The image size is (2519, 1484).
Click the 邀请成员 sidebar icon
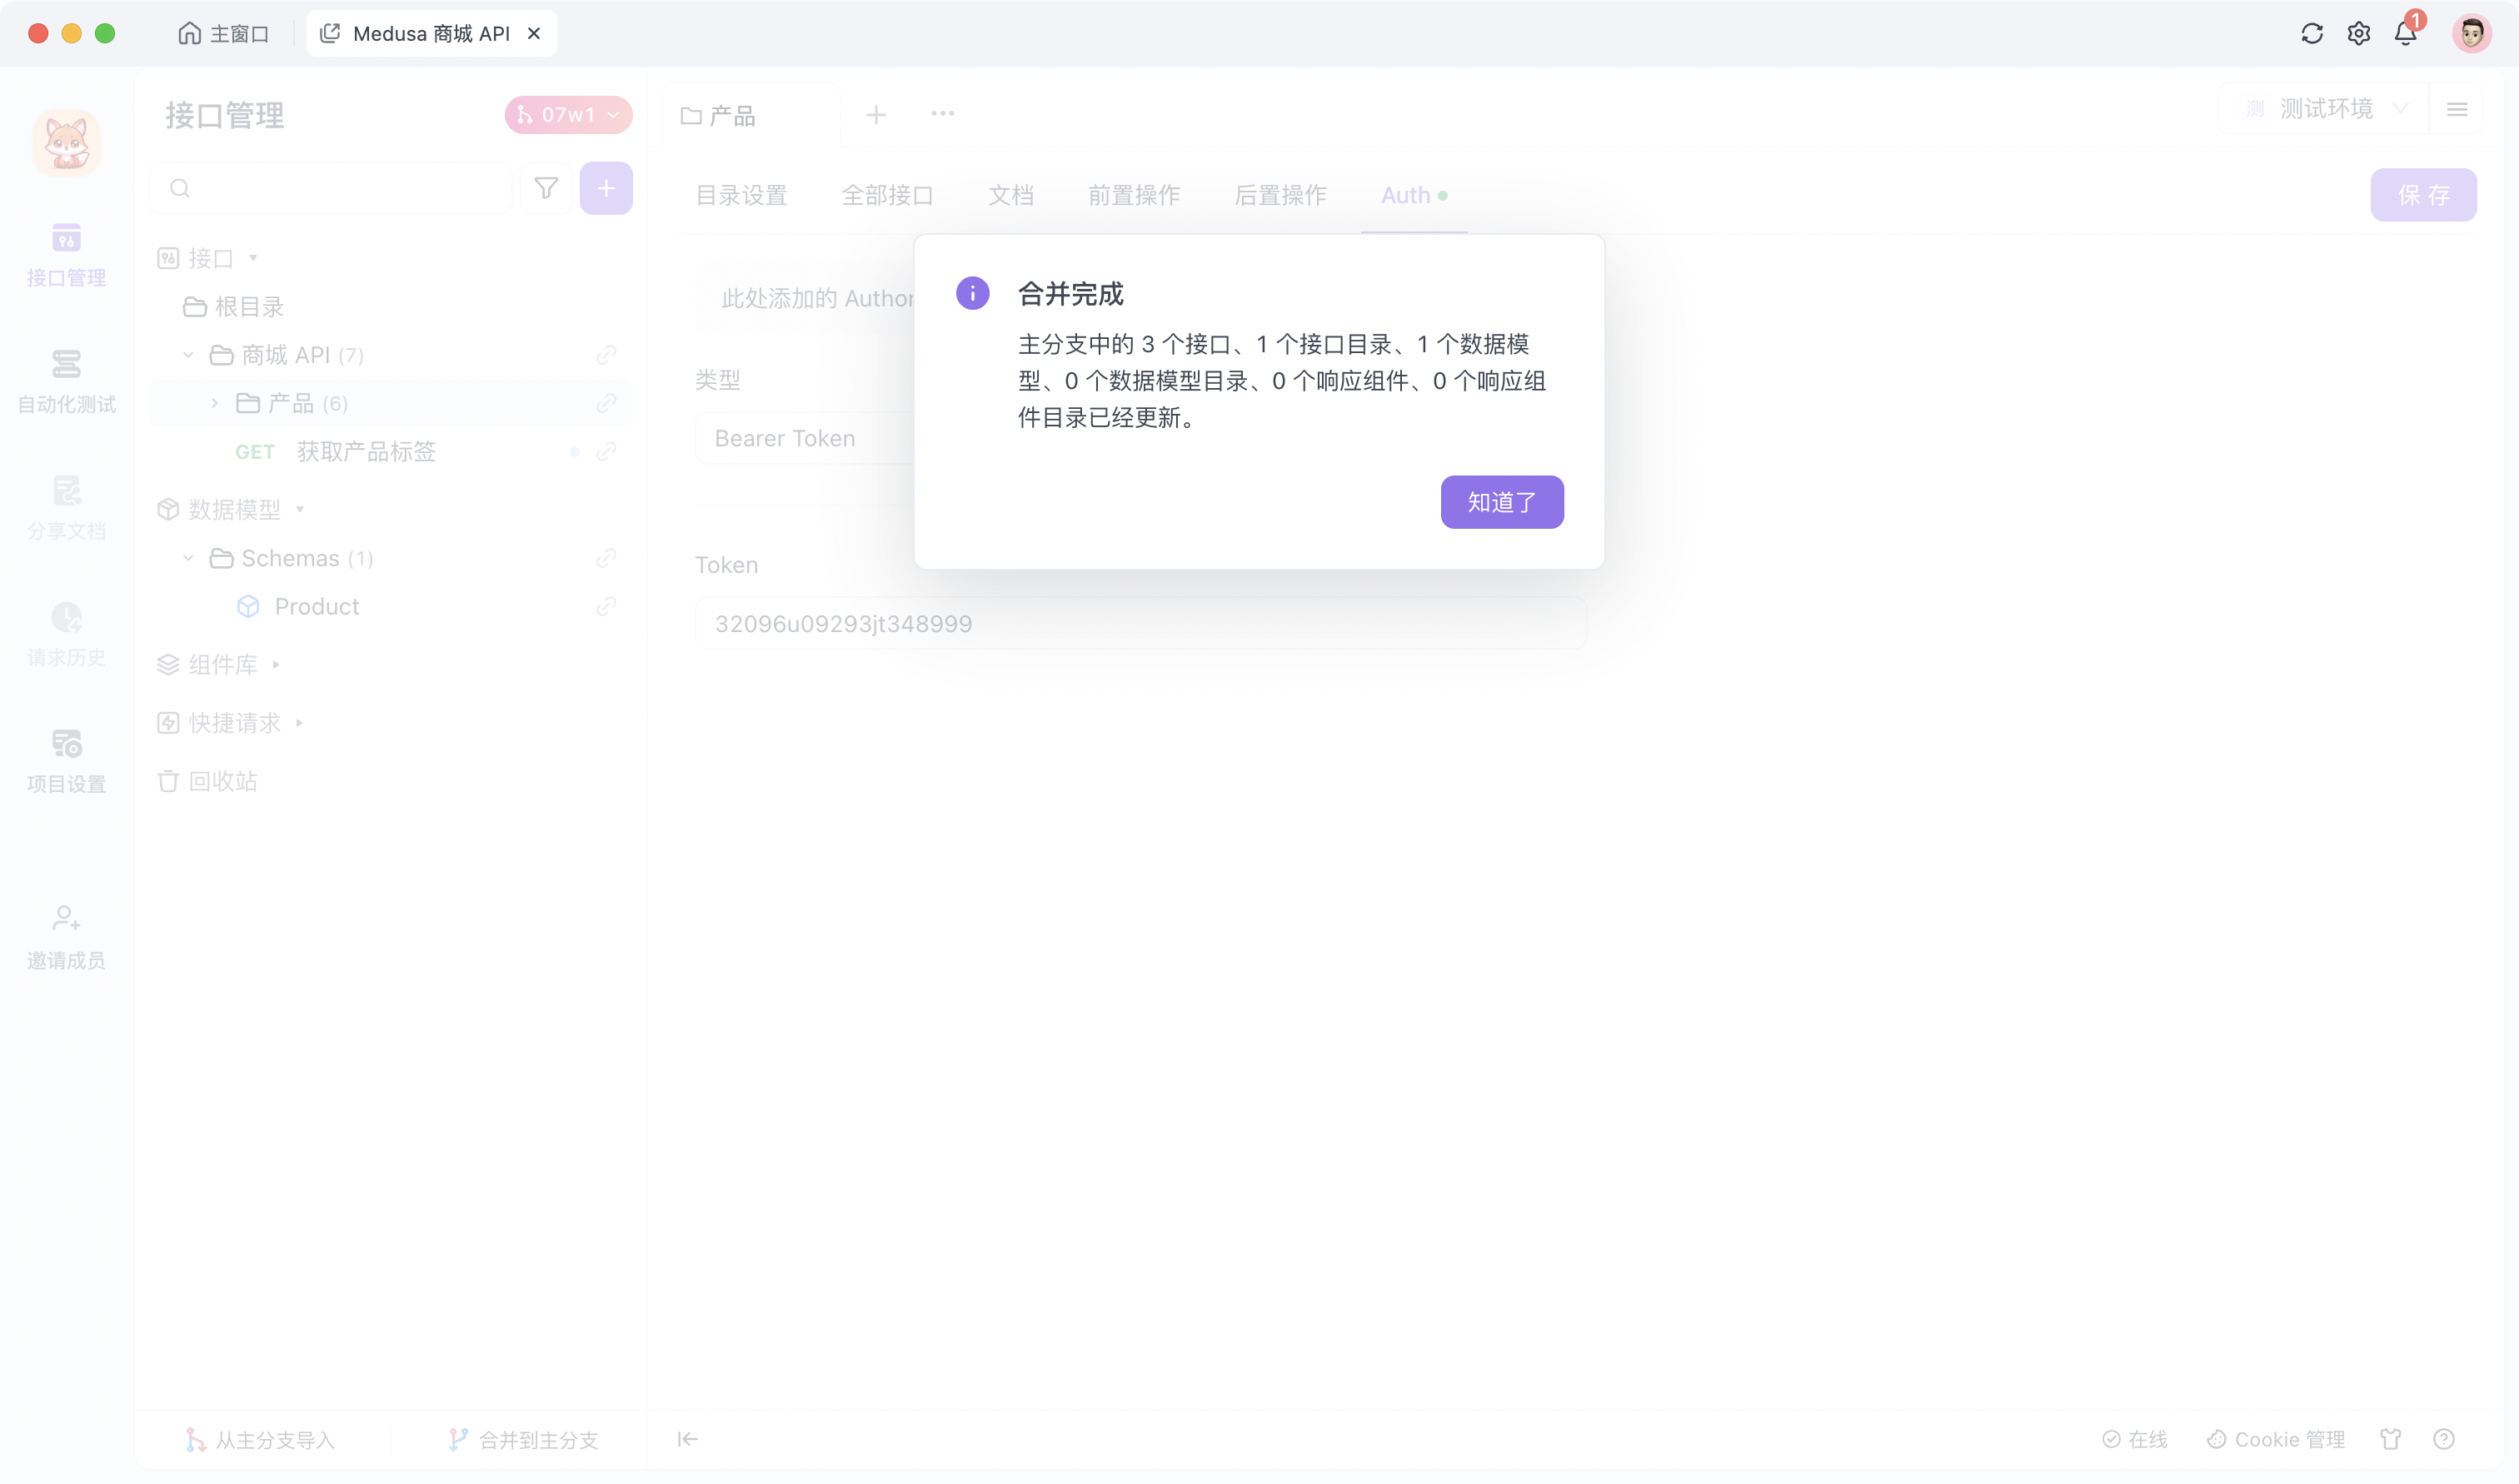pos(63,934)
